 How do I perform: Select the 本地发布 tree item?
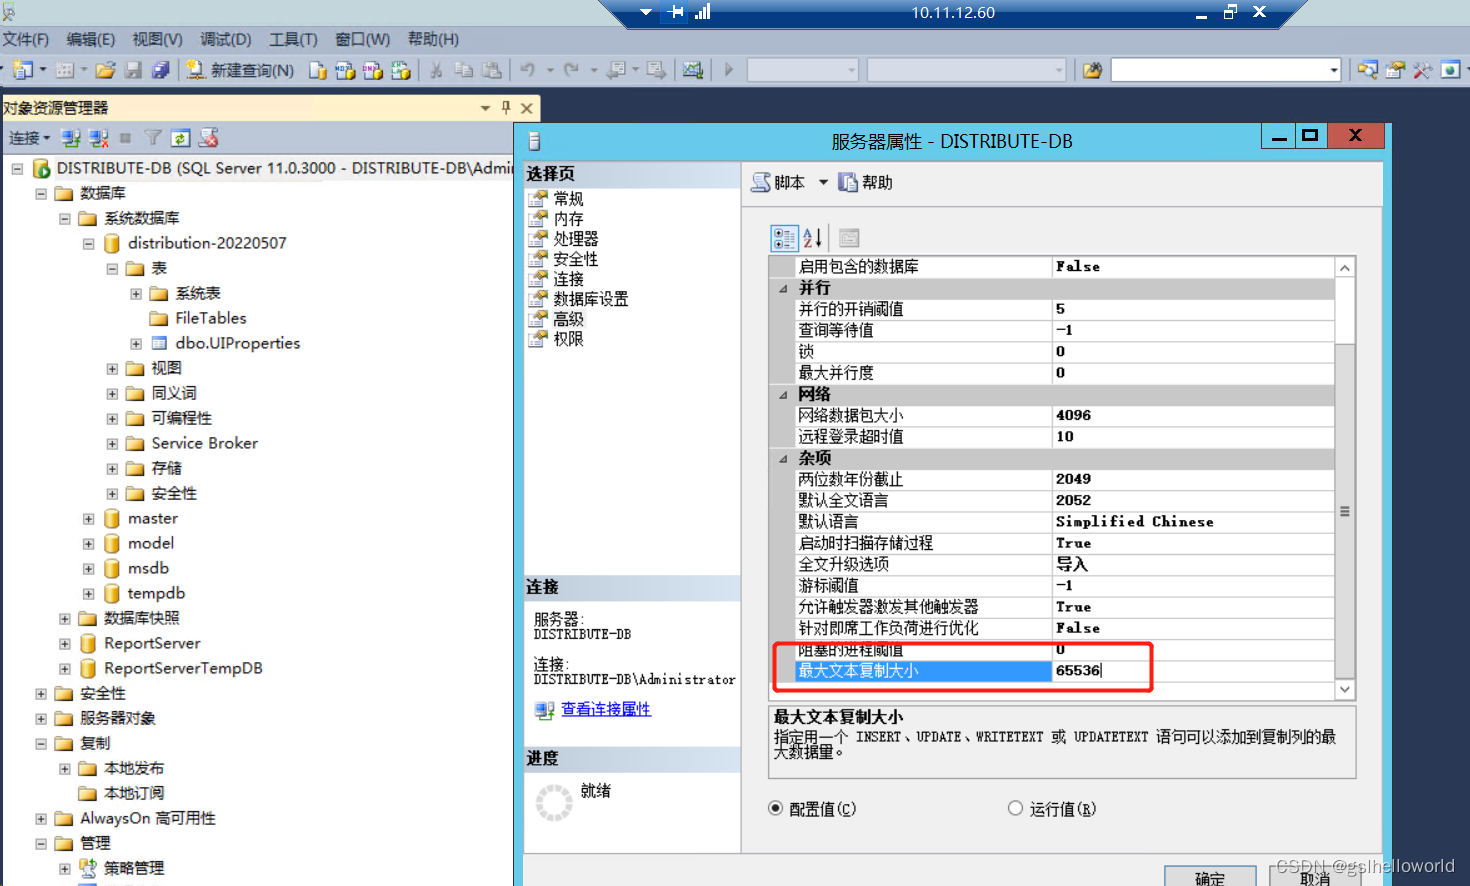pyautogui.click(x=134, y=768)
